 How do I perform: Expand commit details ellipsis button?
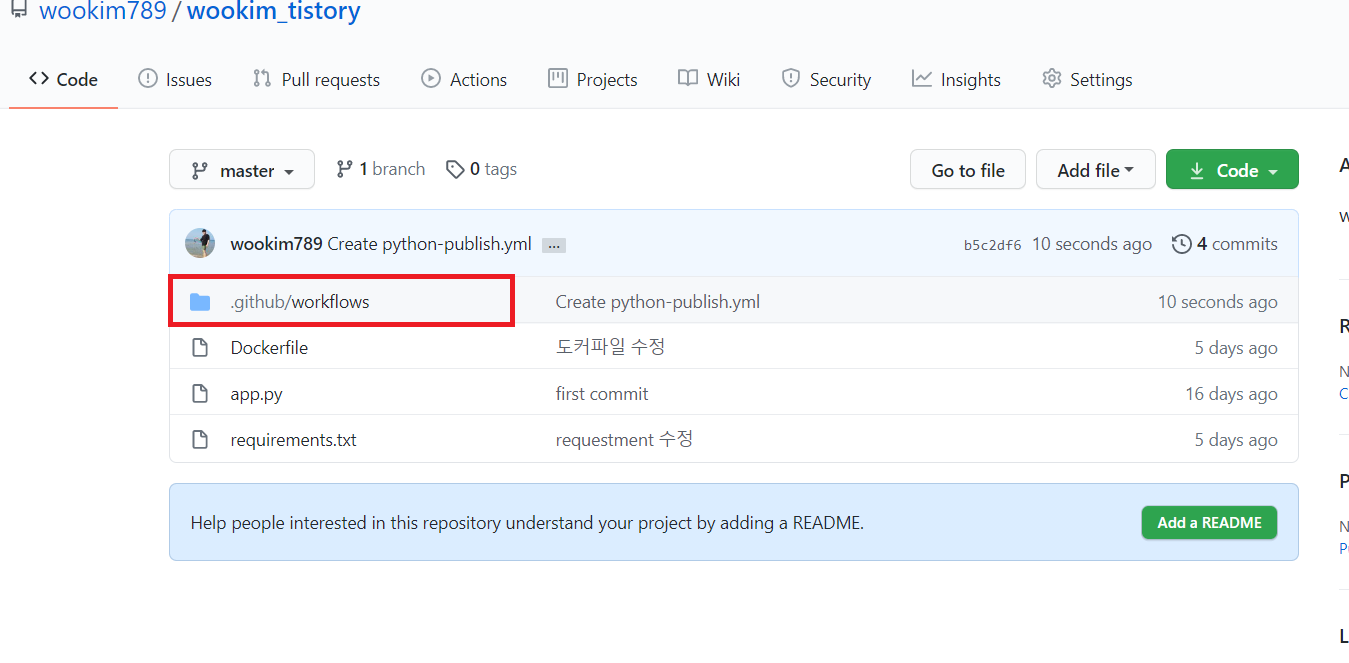pos(553,245)
